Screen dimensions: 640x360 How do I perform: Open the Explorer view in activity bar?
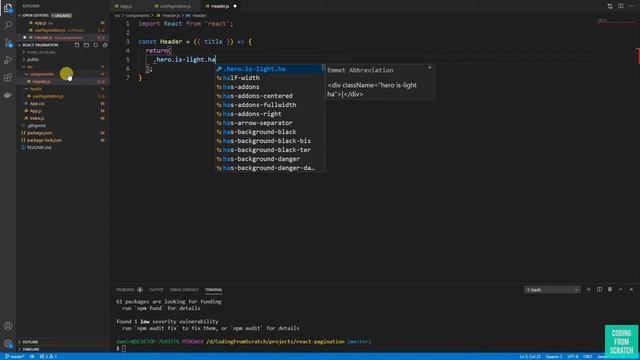8,8
